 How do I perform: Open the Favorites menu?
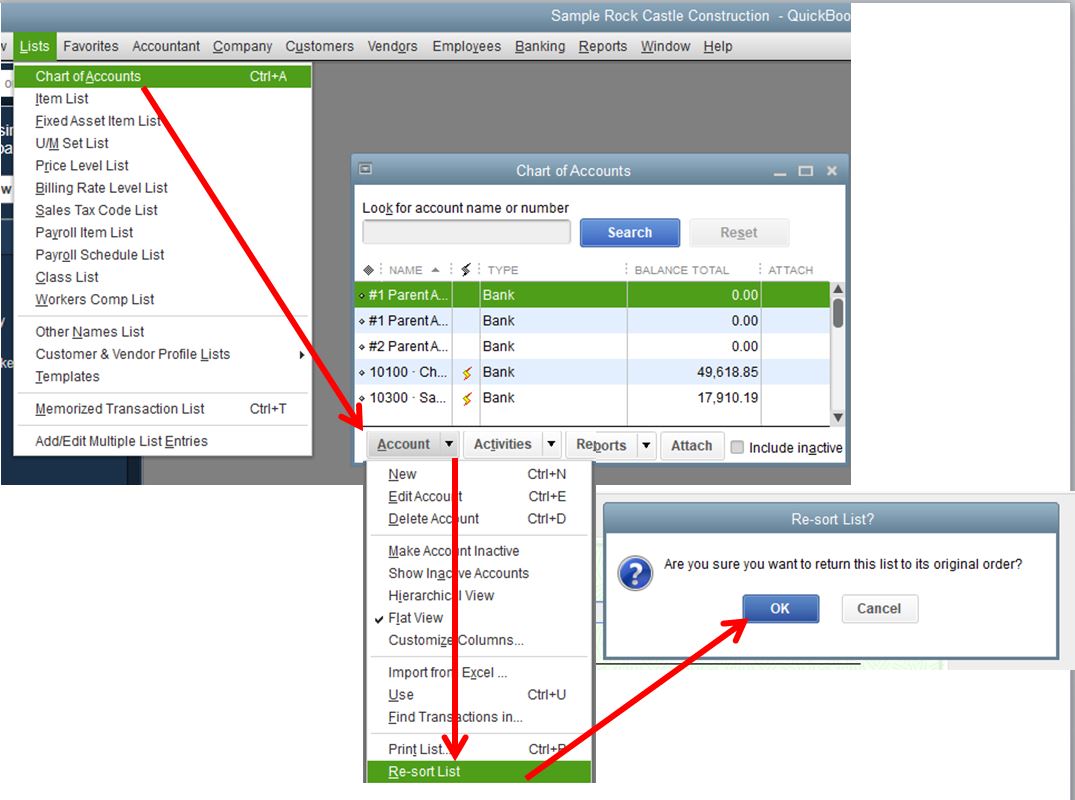90,46
